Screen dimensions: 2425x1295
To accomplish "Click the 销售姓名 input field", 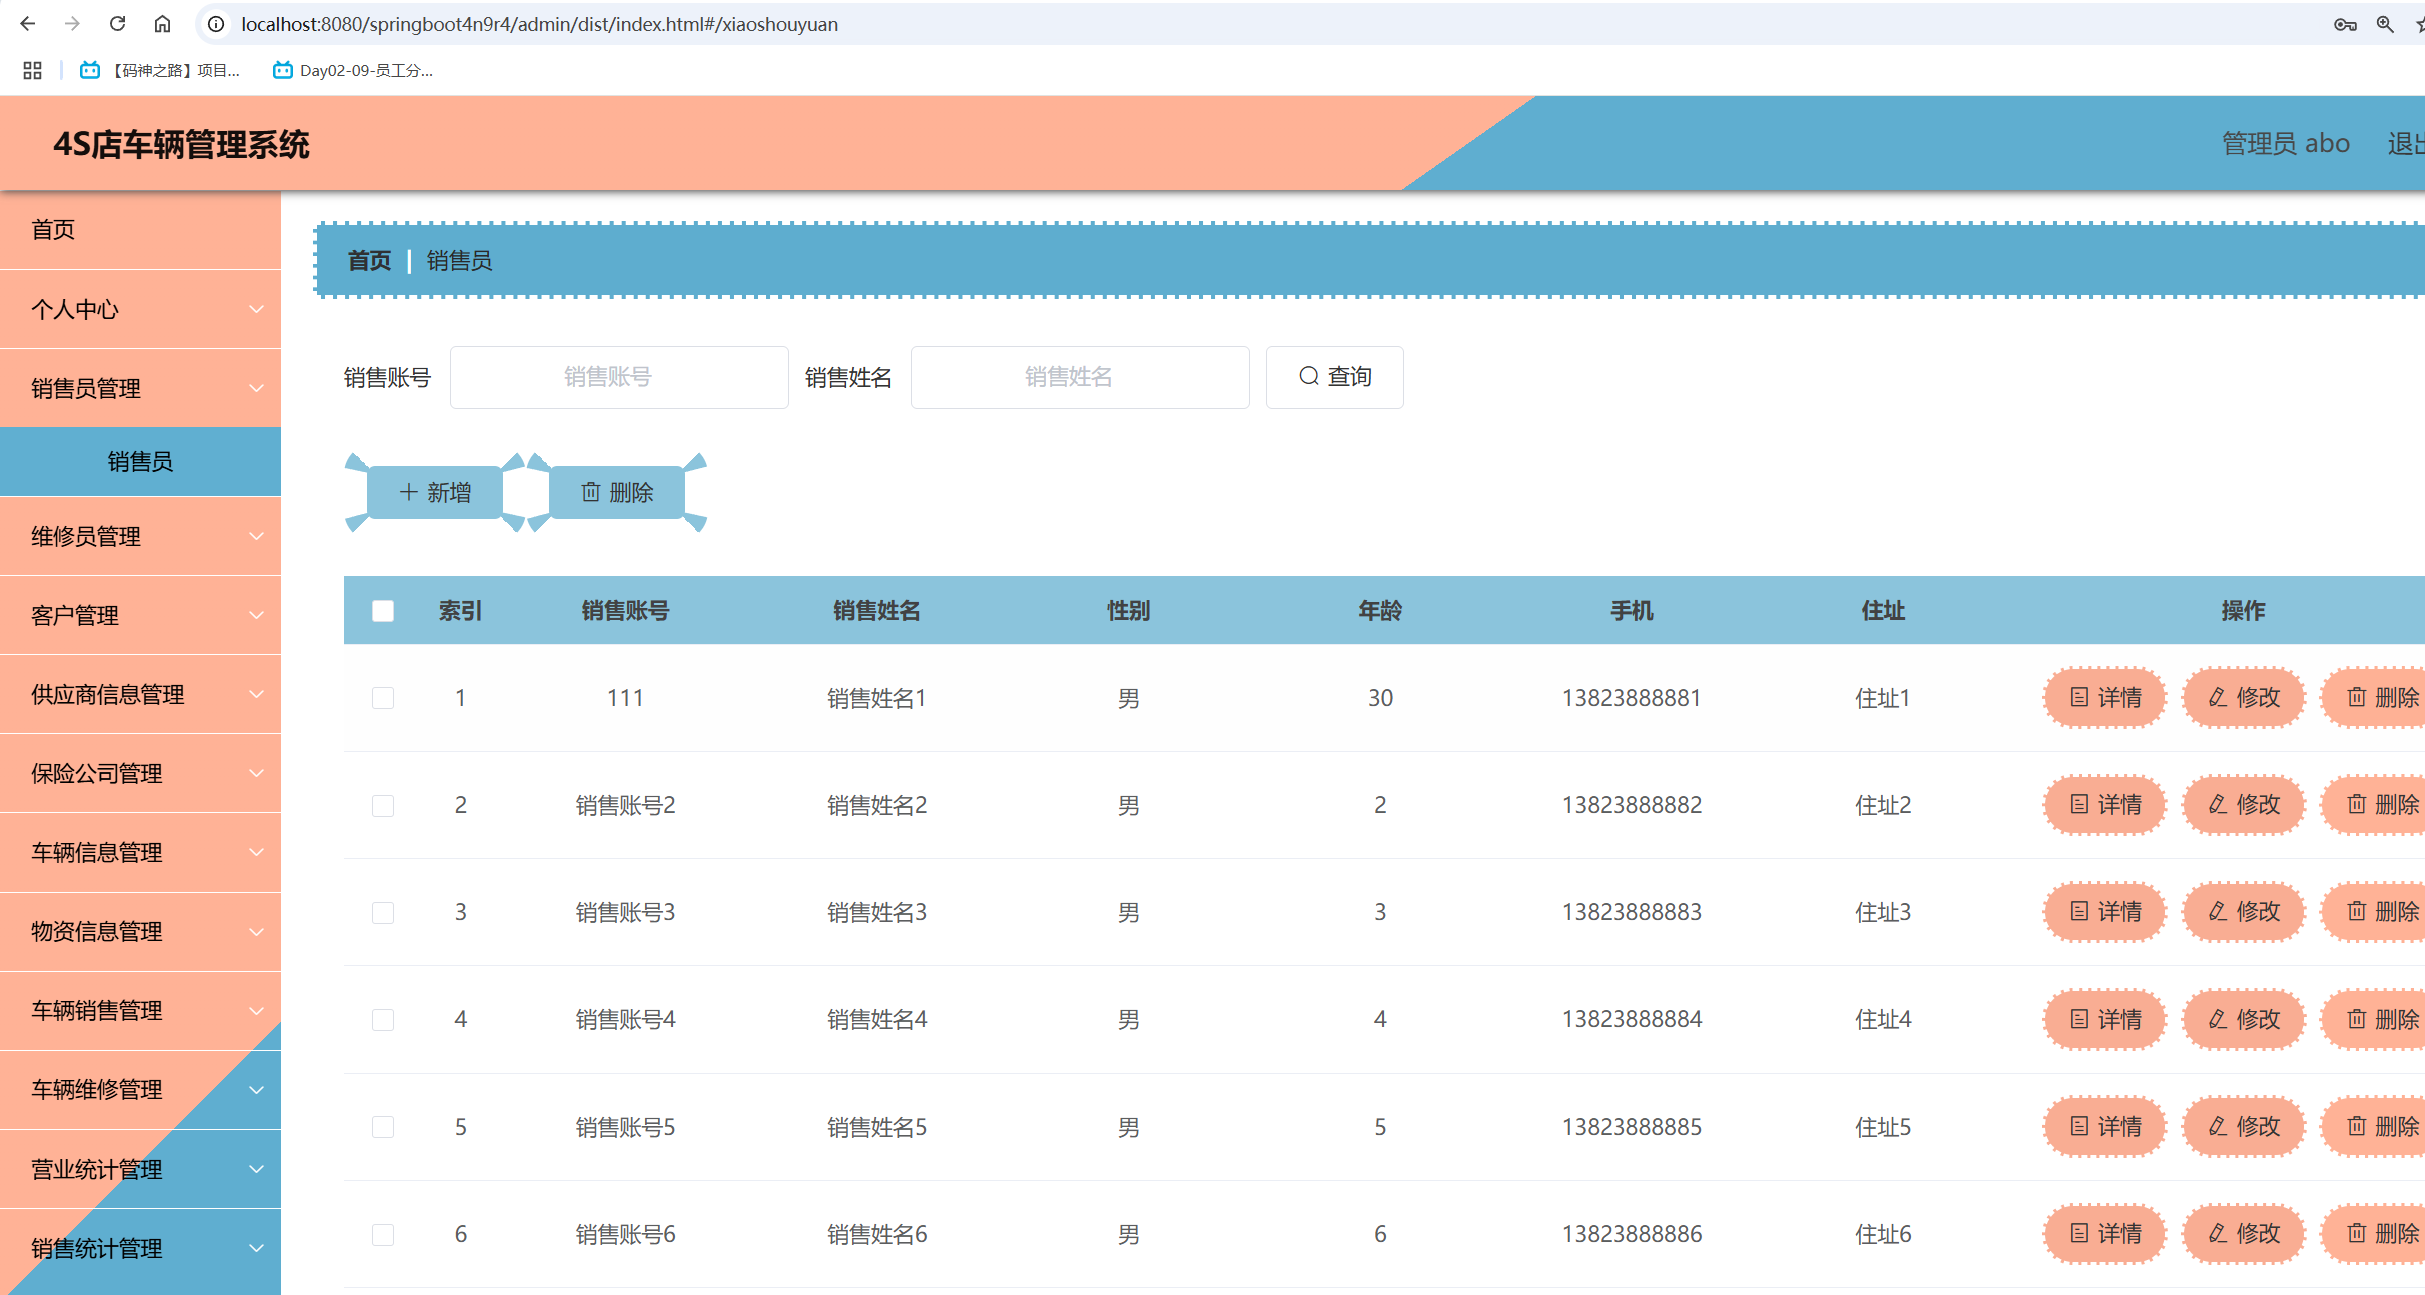I will point(1079,376).
